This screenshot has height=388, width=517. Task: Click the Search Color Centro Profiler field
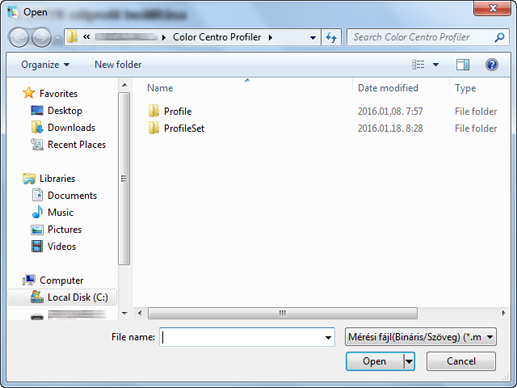point(428,37)
